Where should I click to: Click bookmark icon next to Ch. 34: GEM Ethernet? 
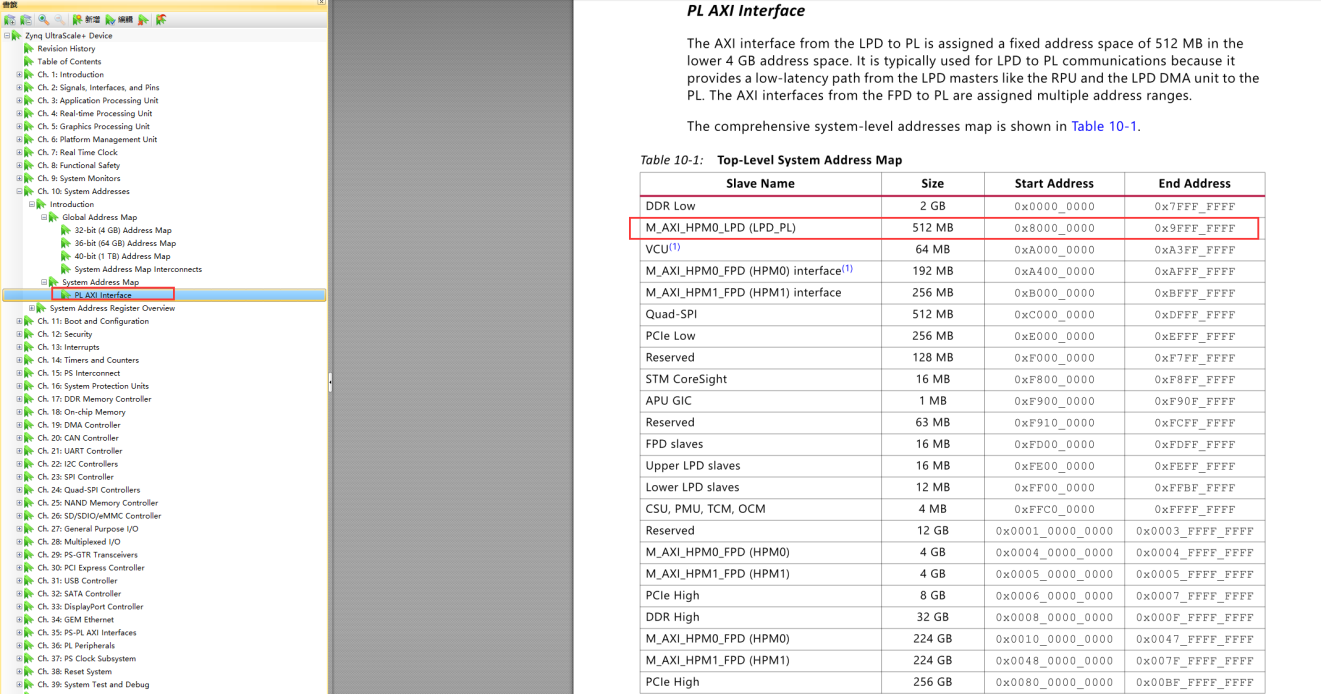[x=29, y=619]
